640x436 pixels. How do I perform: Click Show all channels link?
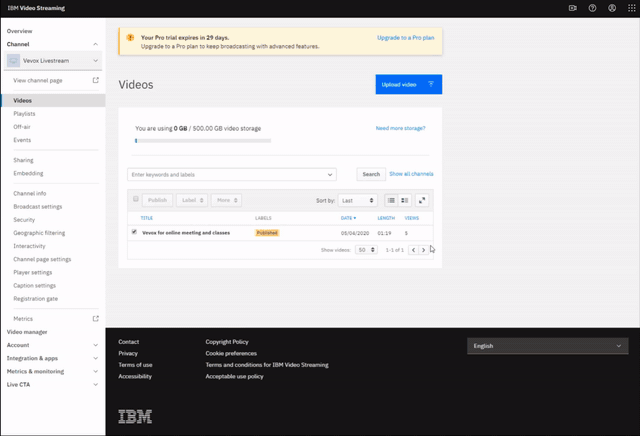[411, 174]
